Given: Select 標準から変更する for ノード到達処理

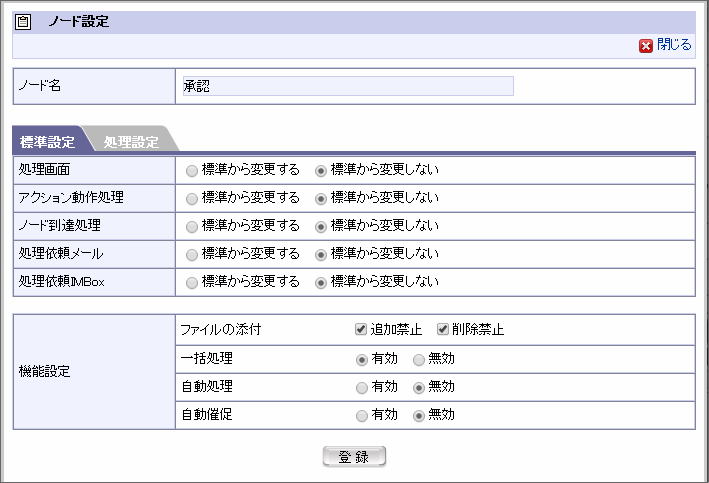Looking at the screenshot, I should (x=192, y=227).
